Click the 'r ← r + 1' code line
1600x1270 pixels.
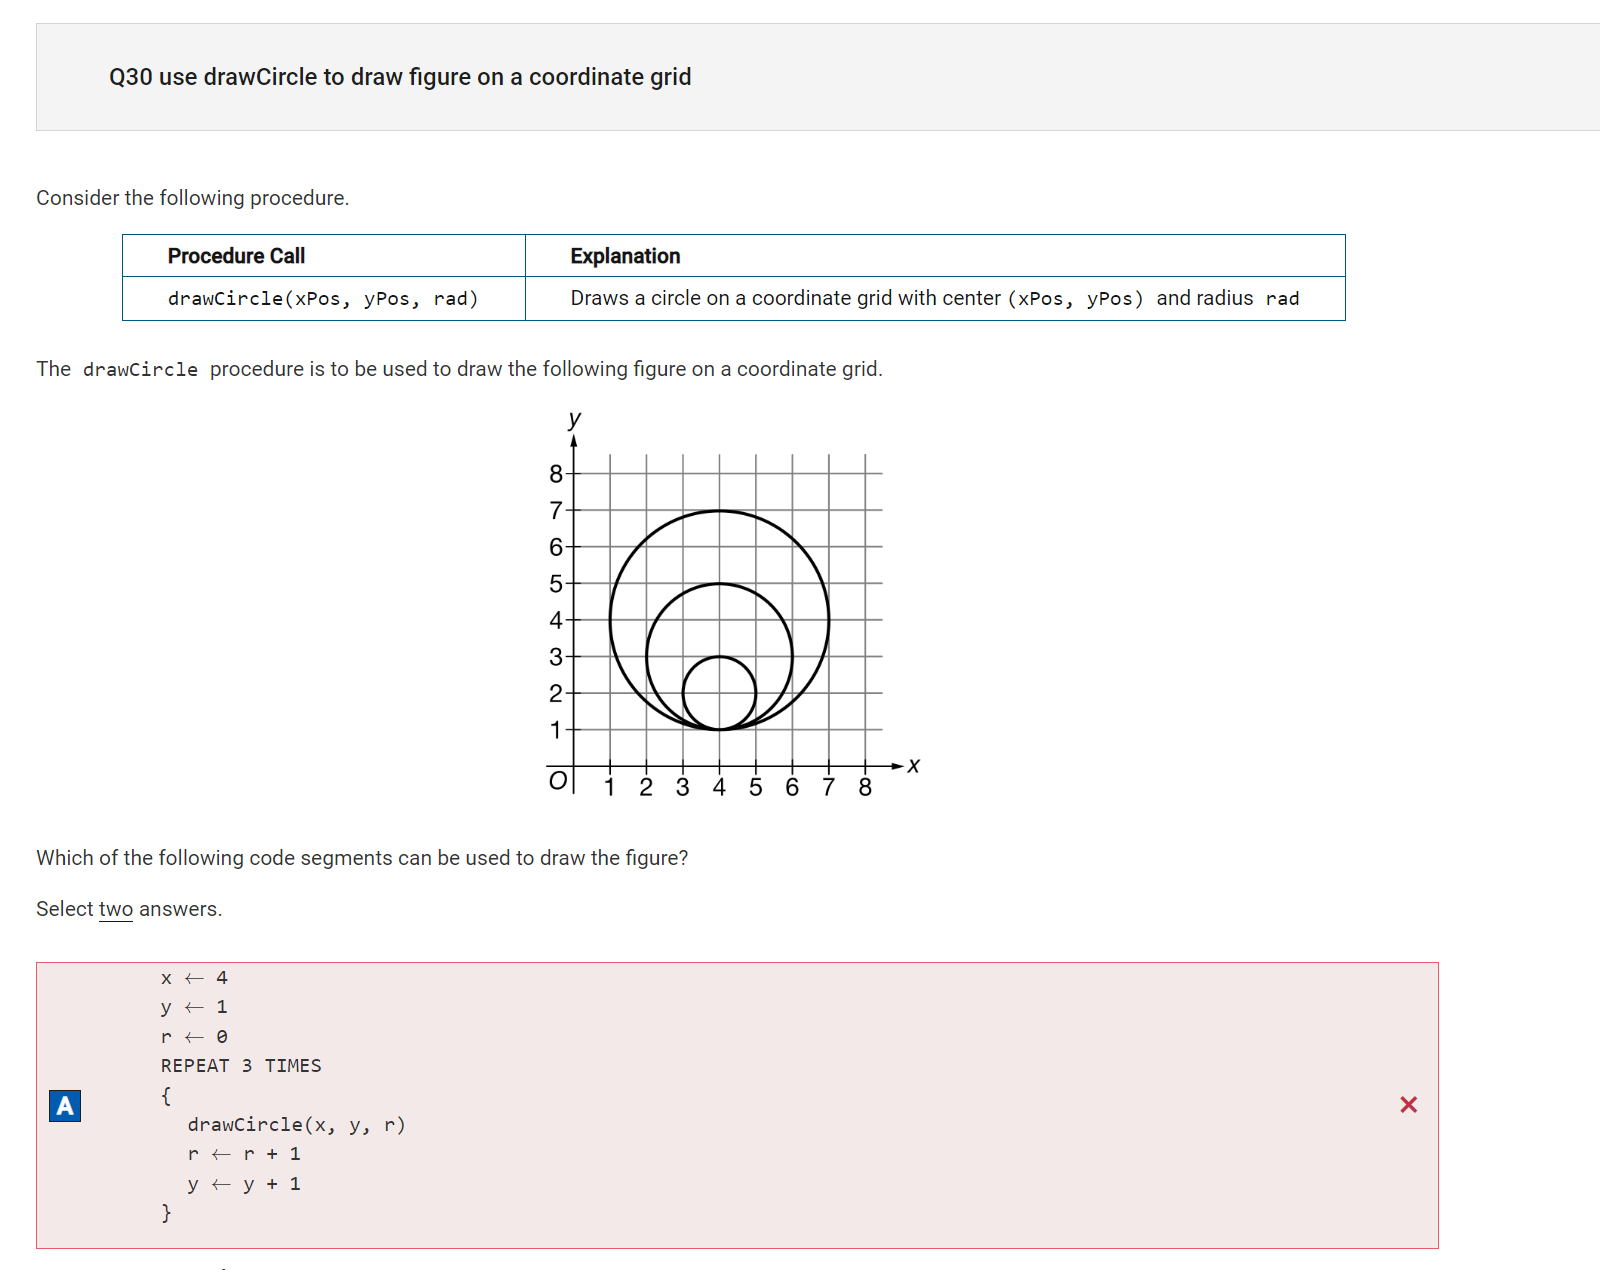[x=244, y=1154]
